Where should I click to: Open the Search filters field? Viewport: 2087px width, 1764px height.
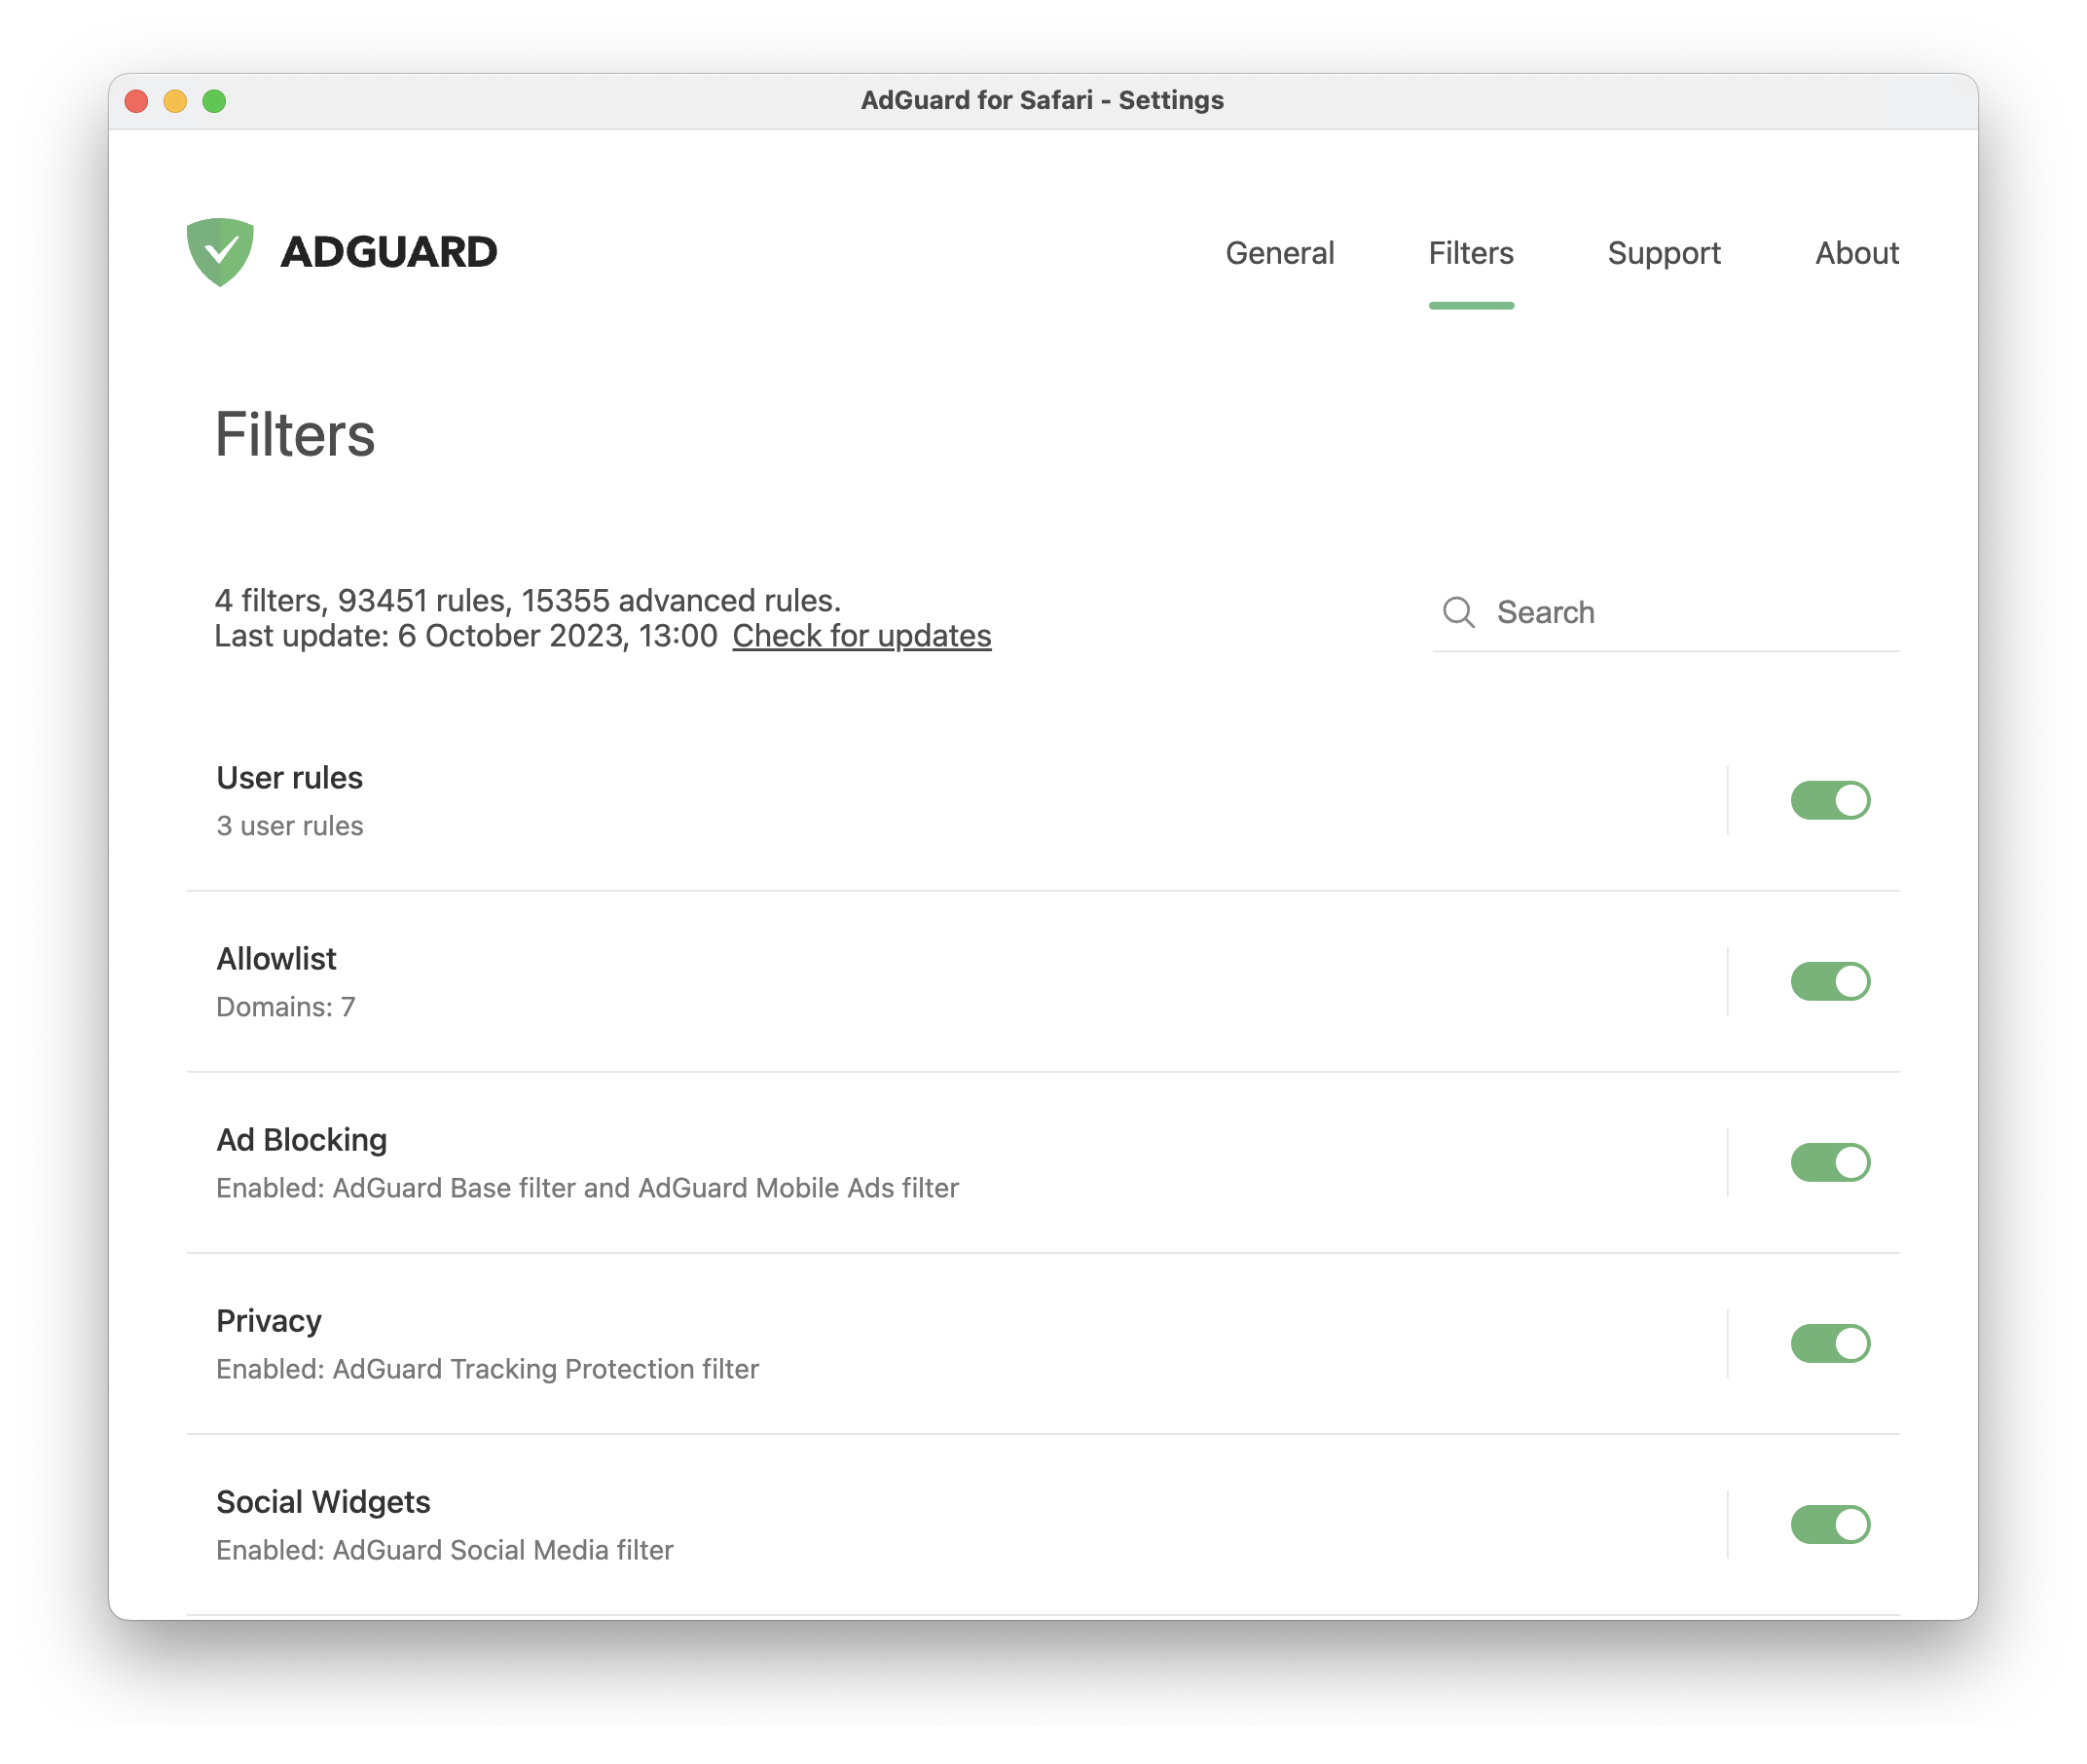[x=1670, y=612]
